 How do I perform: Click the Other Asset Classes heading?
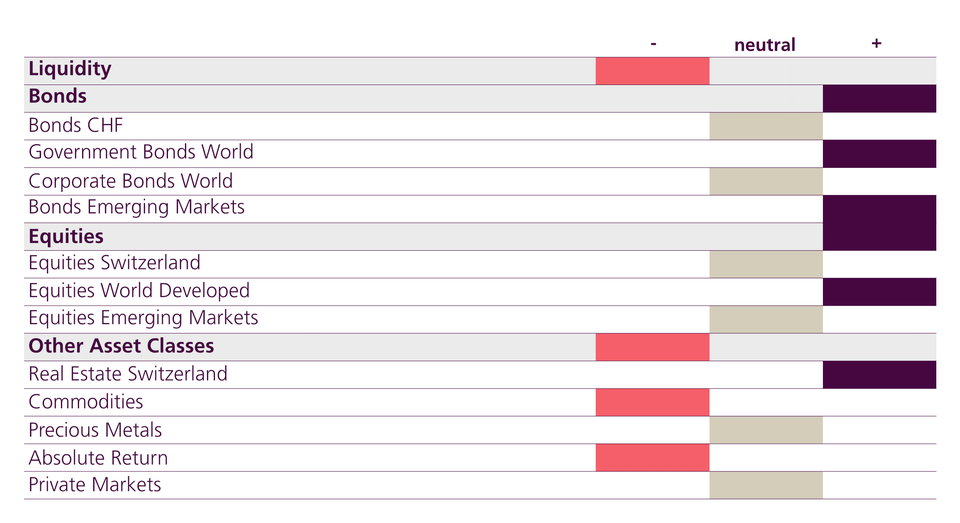click(x=121, y=346)
